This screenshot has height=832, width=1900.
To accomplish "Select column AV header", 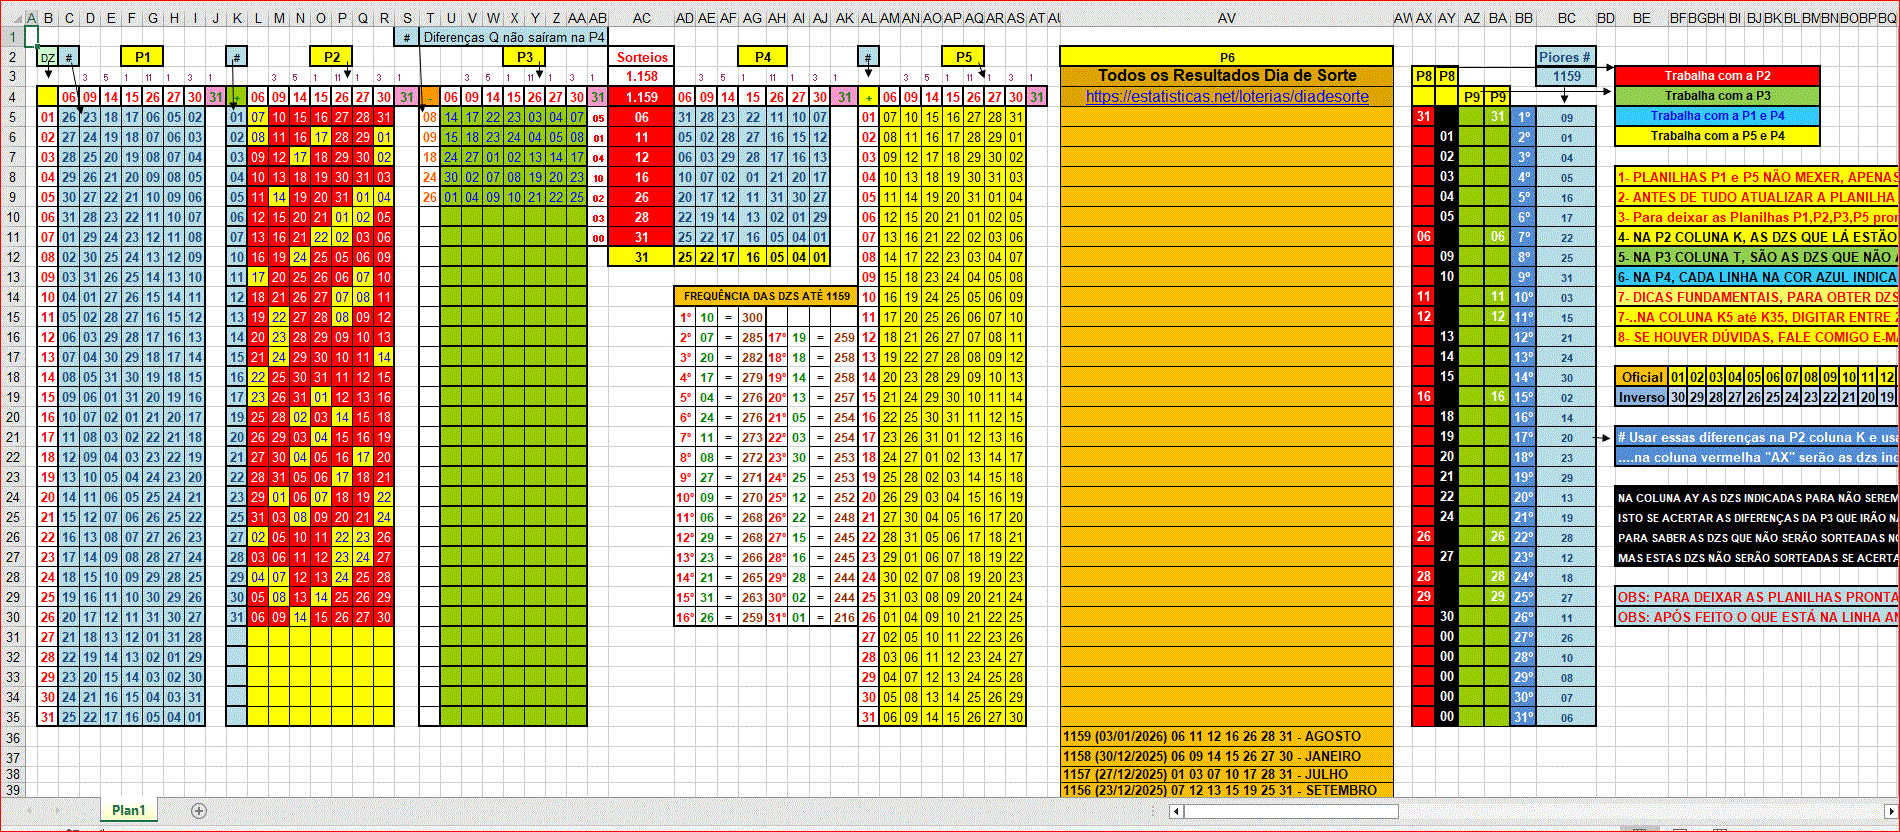I will tap(1227, 18).
